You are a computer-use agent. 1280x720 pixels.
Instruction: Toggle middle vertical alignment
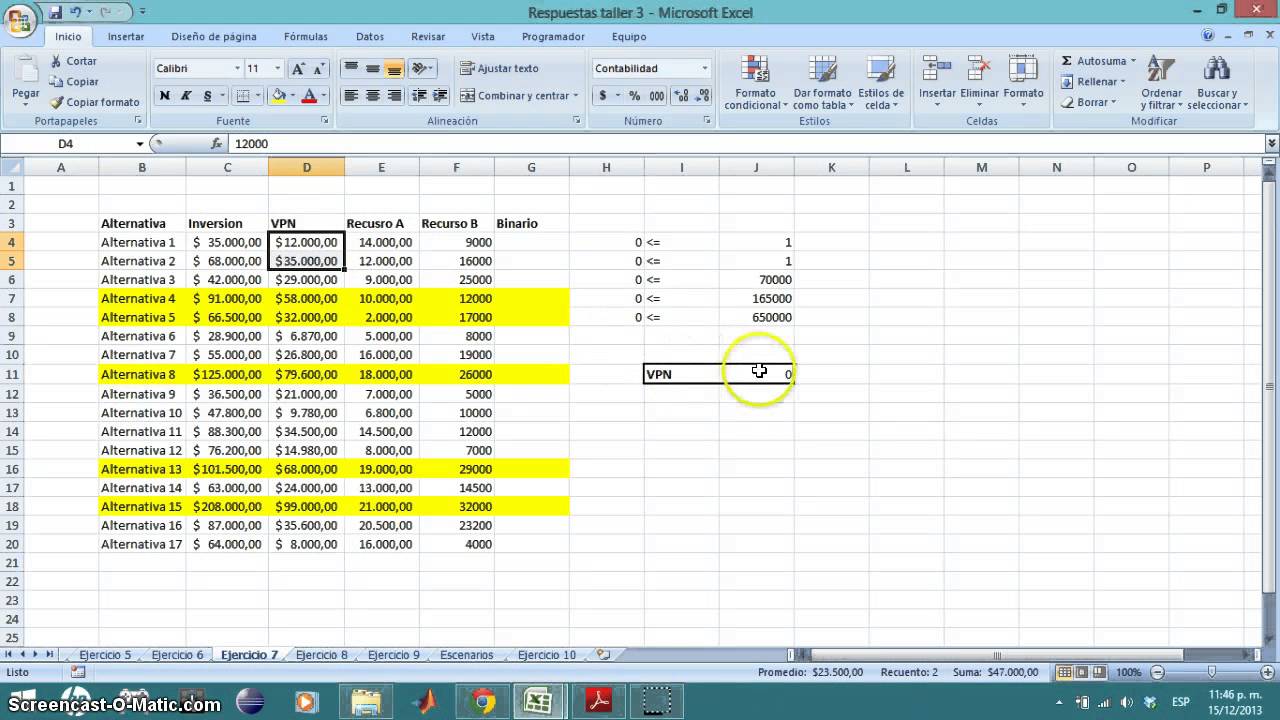(372, 68)
